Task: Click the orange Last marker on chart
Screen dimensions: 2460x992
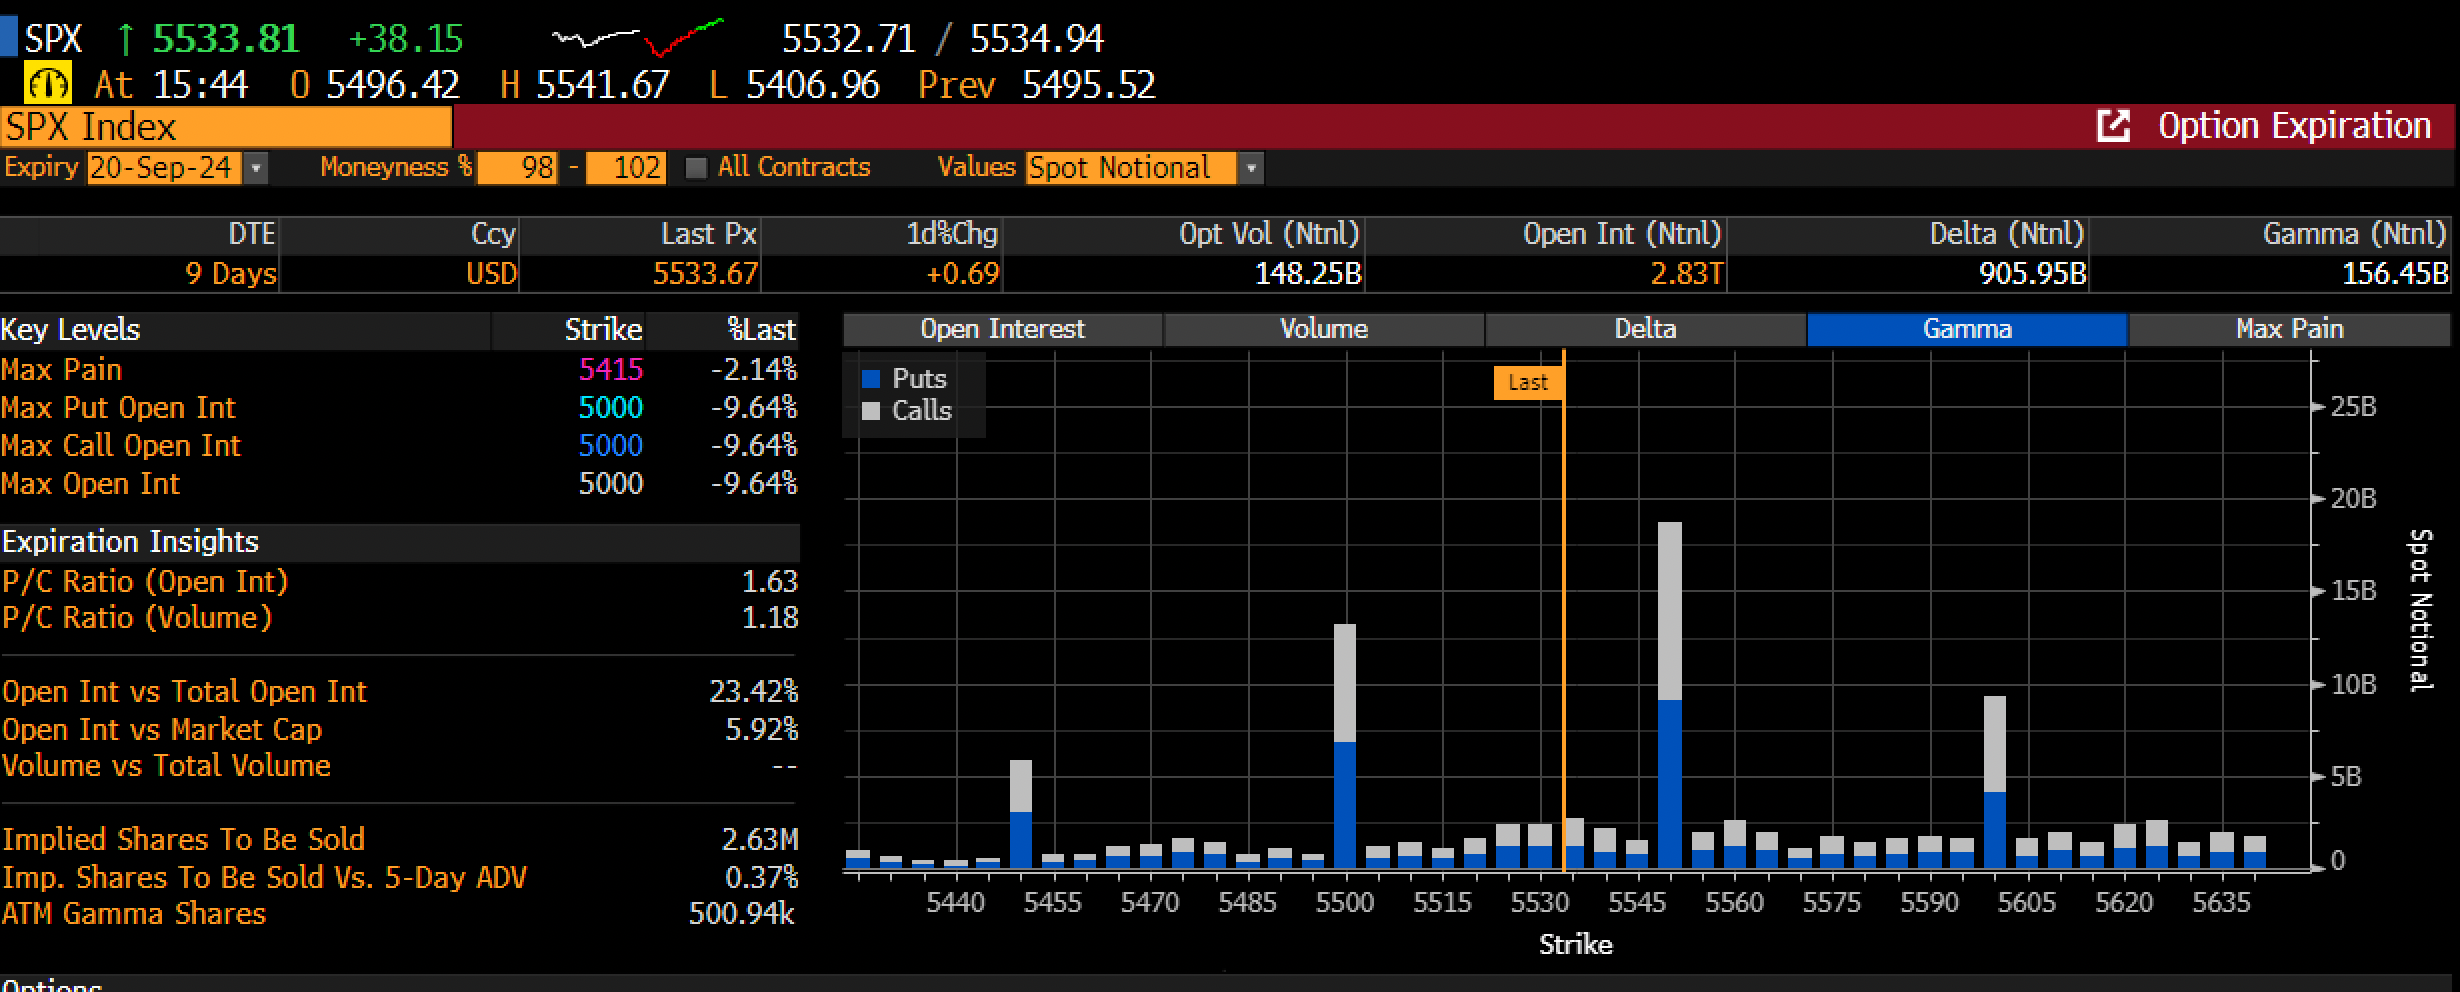Action: 1528,382
